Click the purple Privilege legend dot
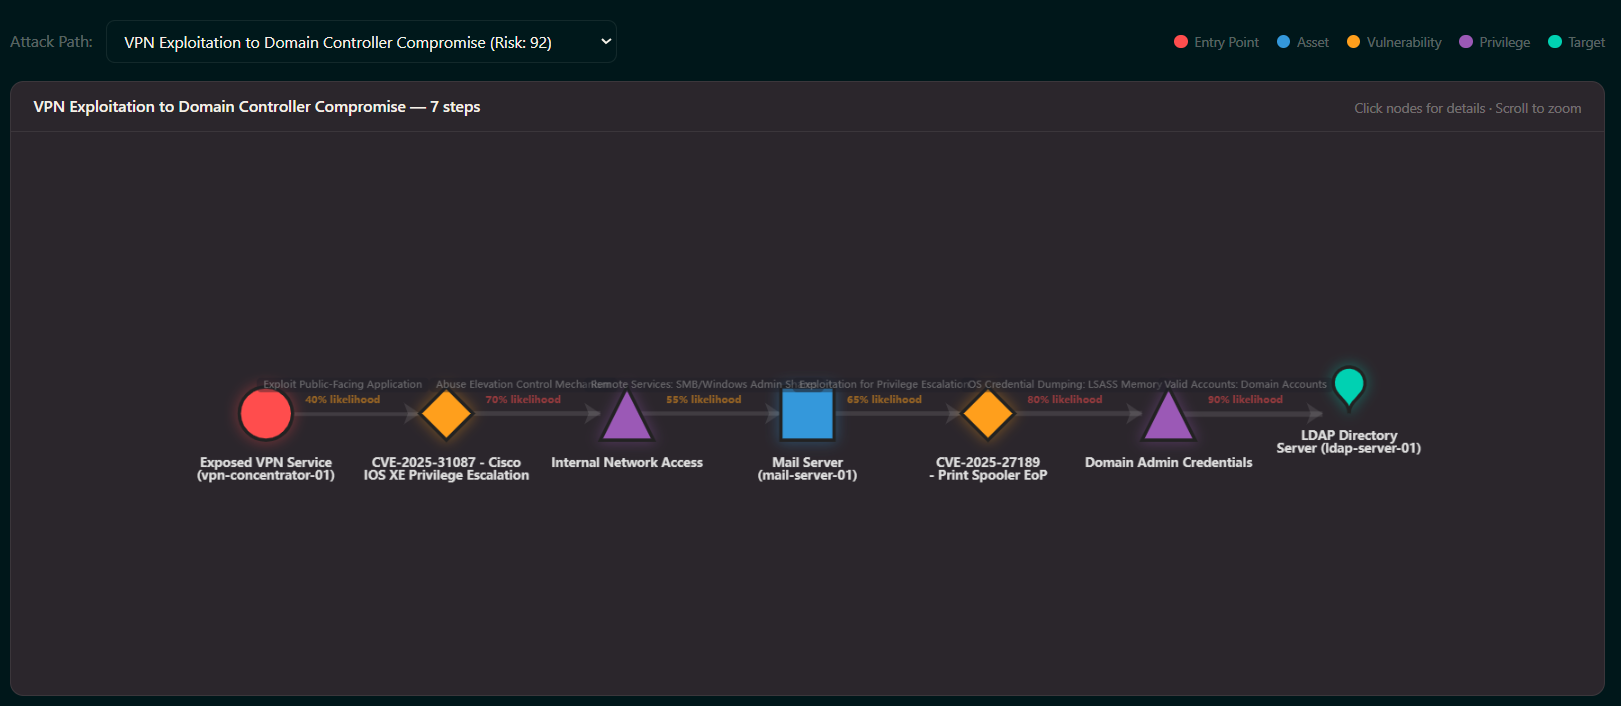 click(x=1466, y=42)
